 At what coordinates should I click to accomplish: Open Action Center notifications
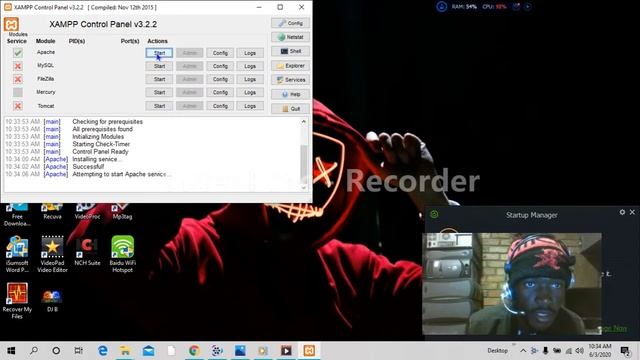pos(625,351)
